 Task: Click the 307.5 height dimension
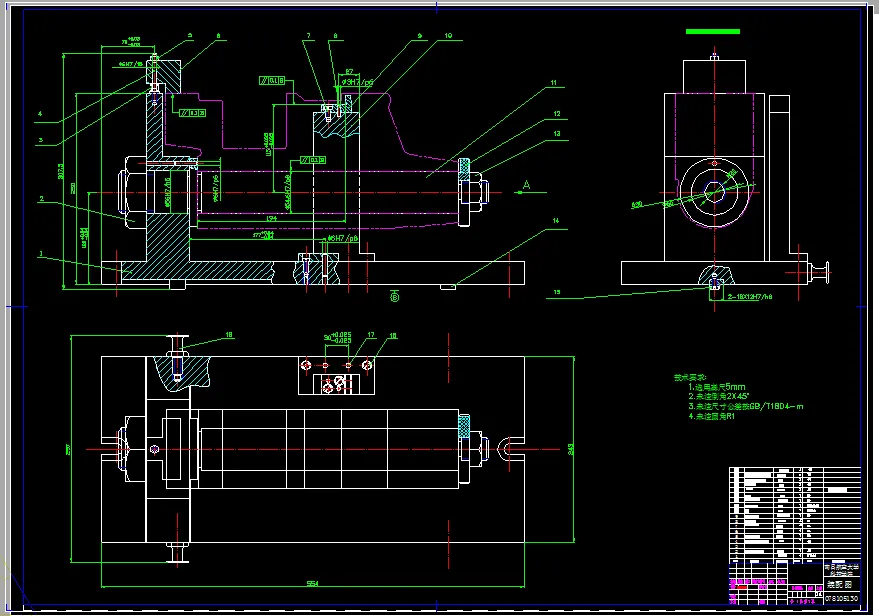pos(61,171)
